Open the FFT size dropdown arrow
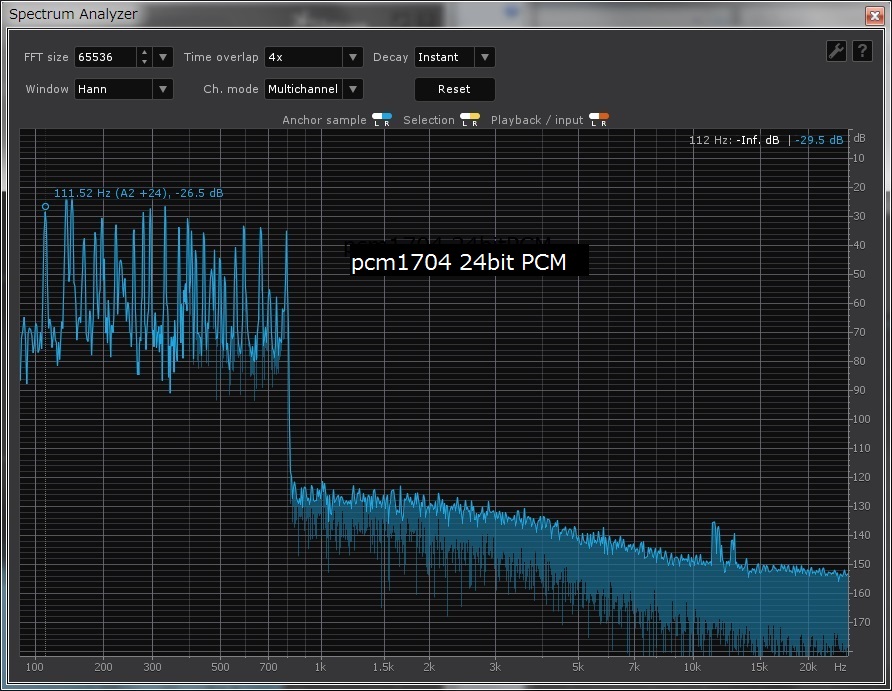Image resolution: width=892 pixels, height=691 pixels. (x=163, y=57)
